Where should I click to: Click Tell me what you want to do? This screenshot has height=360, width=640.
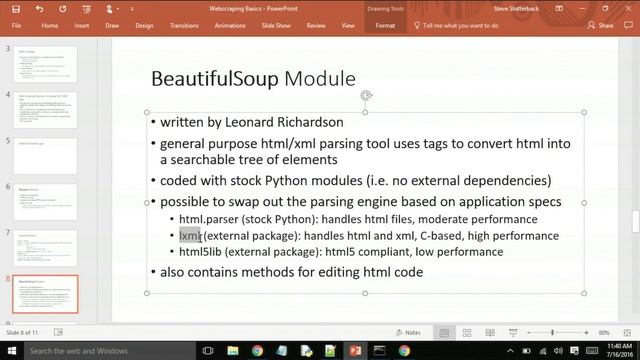(456, 25)
